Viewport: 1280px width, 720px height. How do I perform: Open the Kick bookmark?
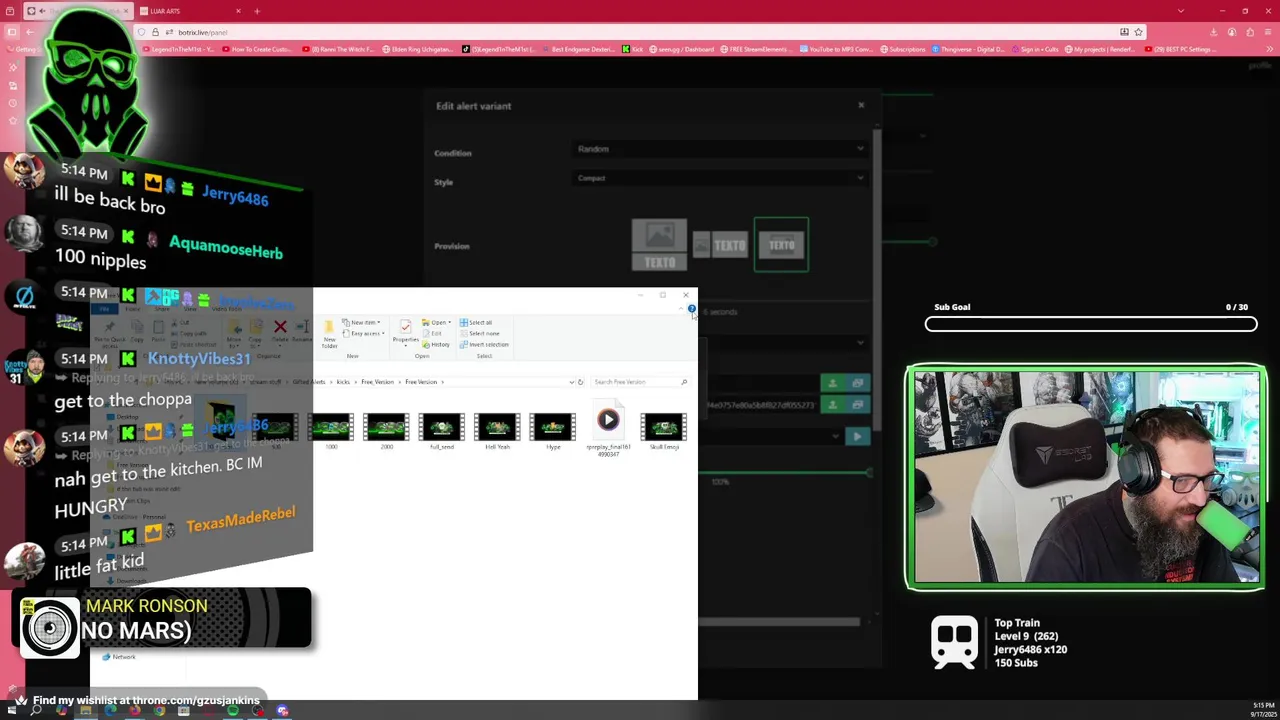click(x=632, y=49)
